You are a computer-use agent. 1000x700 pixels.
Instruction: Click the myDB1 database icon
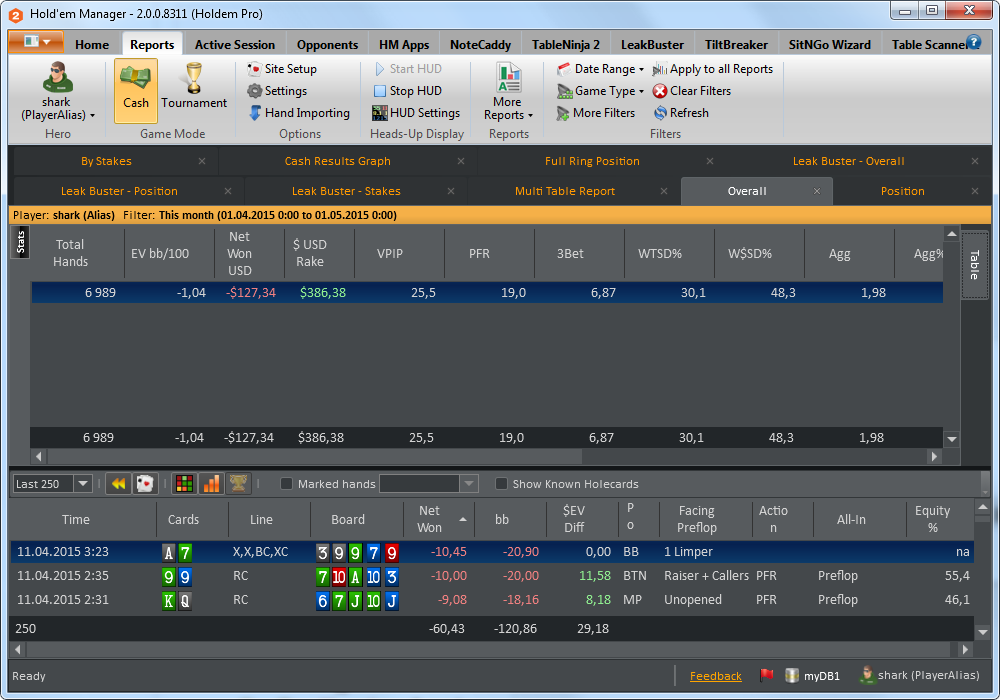(791, 675)
